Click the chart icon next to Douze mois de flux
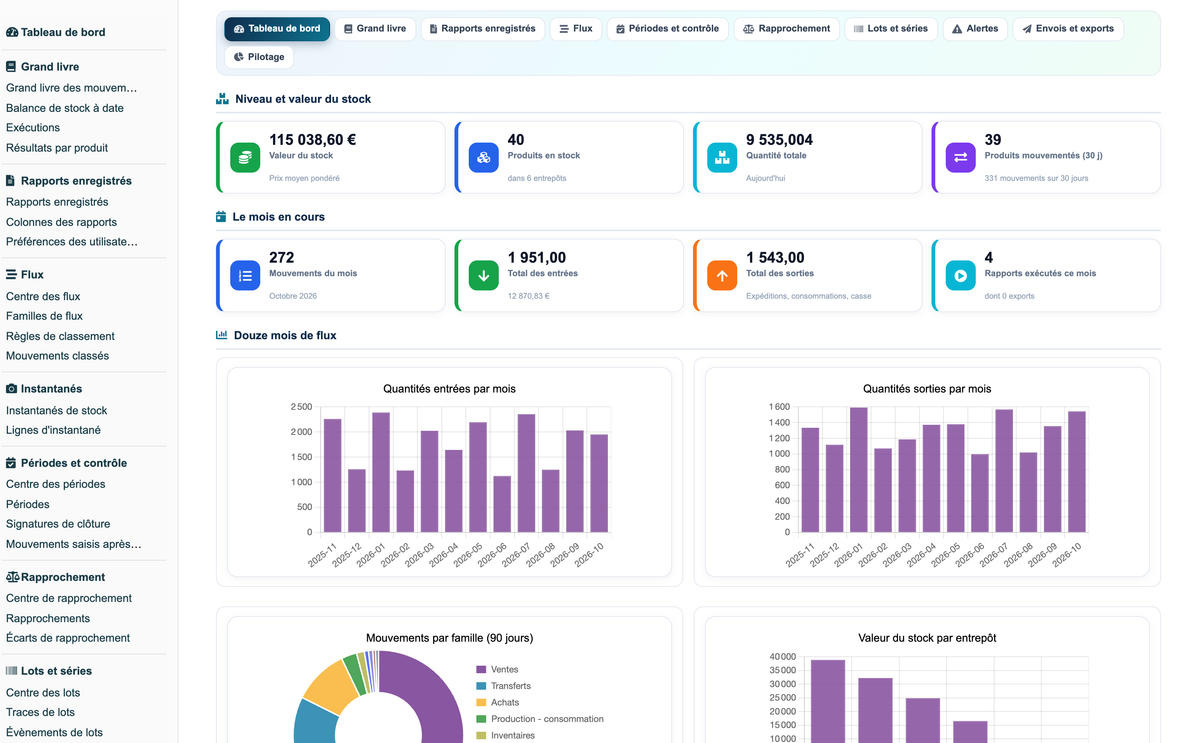Viewport: 1200px width, 743px height. click(222, 335)
